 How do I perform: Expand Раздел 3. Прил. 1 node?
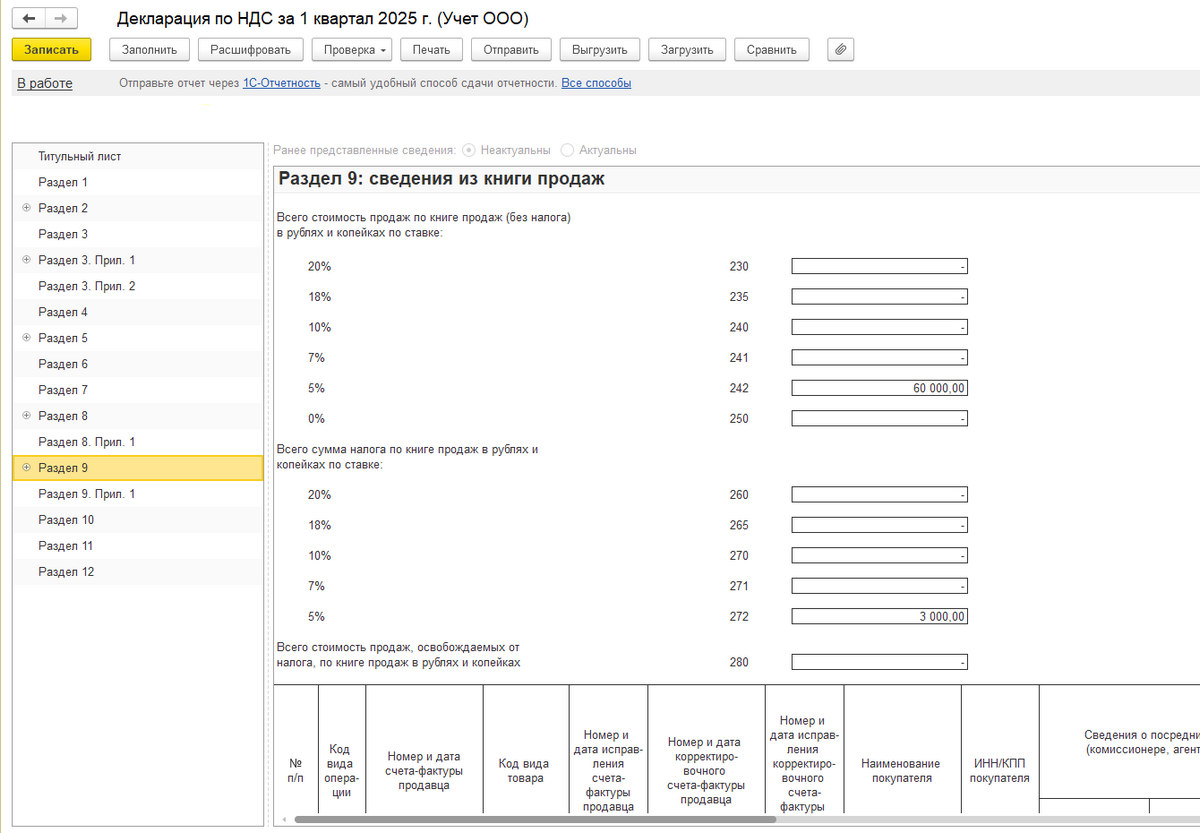coord(26,260)
